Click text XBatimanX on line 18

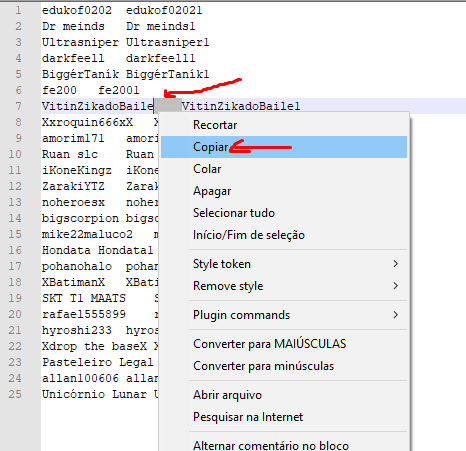pos(73,282)
